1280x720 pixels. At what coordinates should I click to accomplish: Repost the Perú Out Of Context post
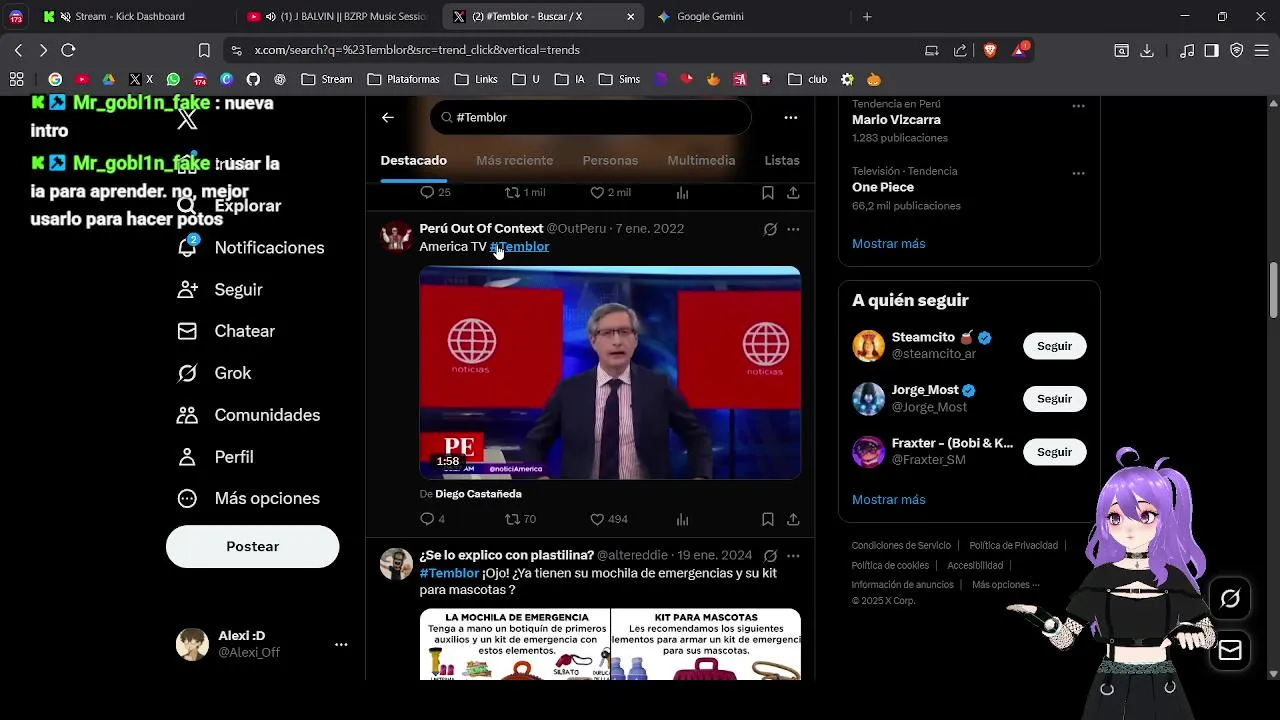point(520,520)
